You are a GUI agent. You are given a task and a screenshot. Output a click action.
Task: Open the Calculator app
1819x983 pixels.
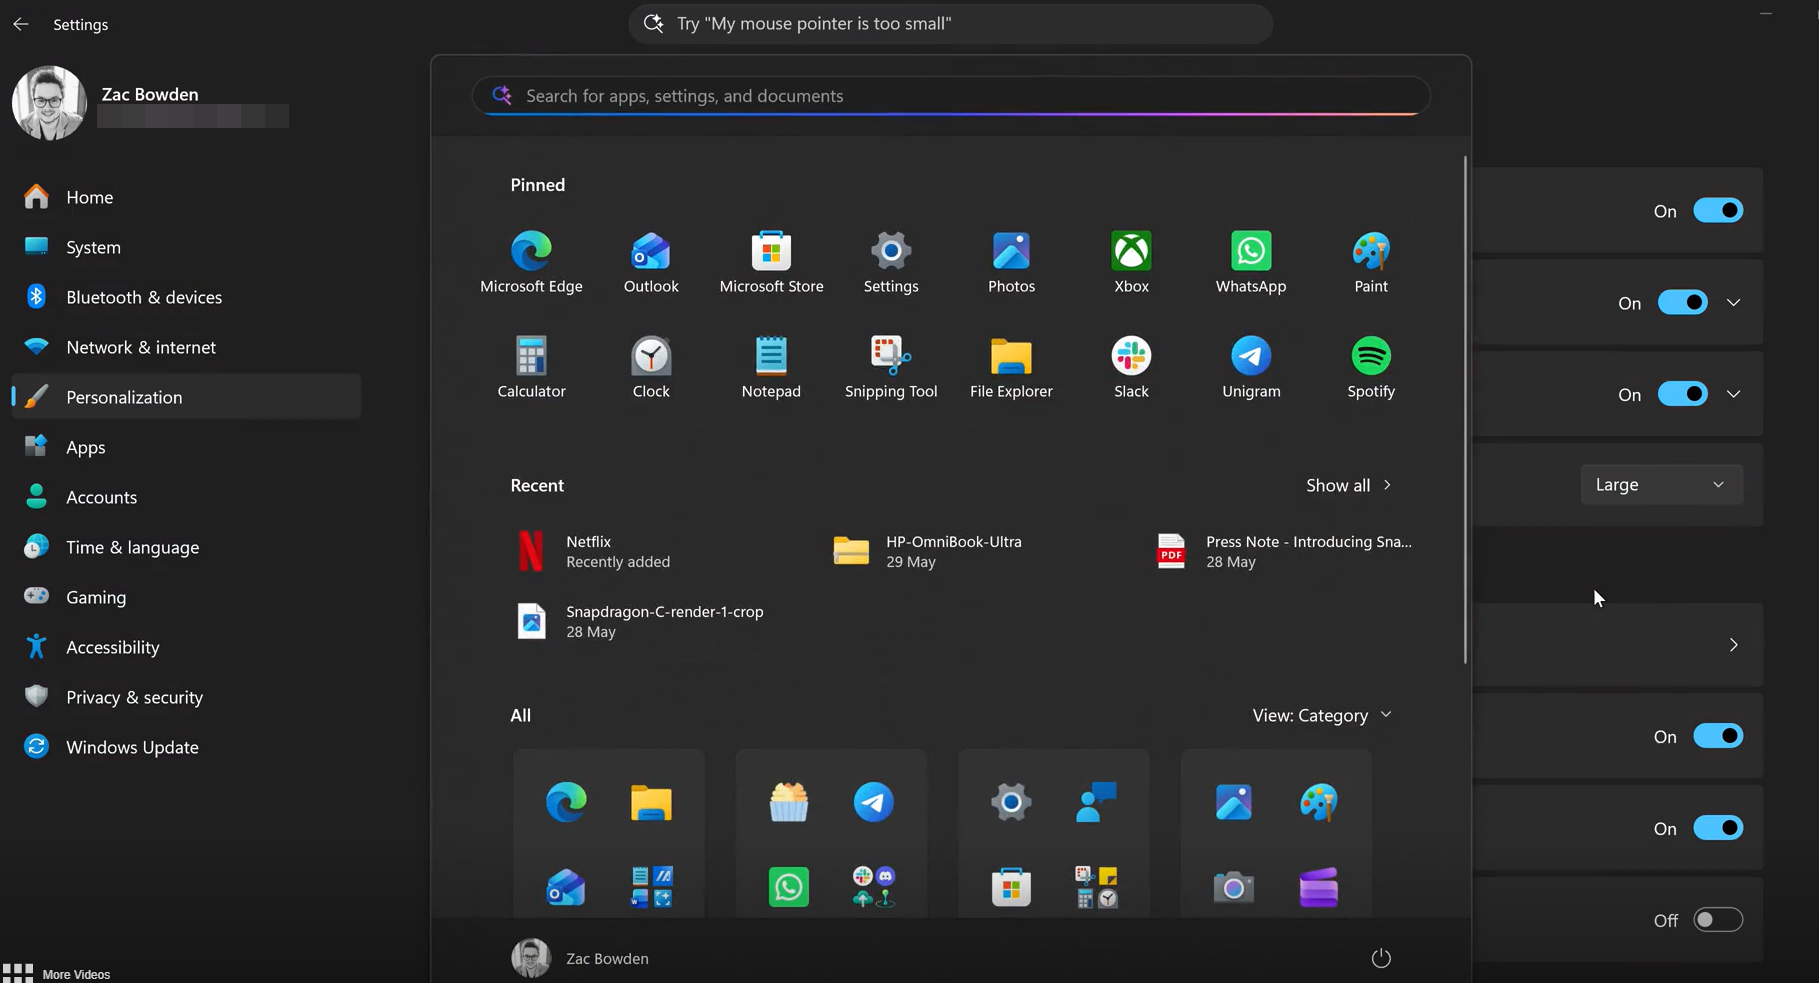tap(531, 368)
